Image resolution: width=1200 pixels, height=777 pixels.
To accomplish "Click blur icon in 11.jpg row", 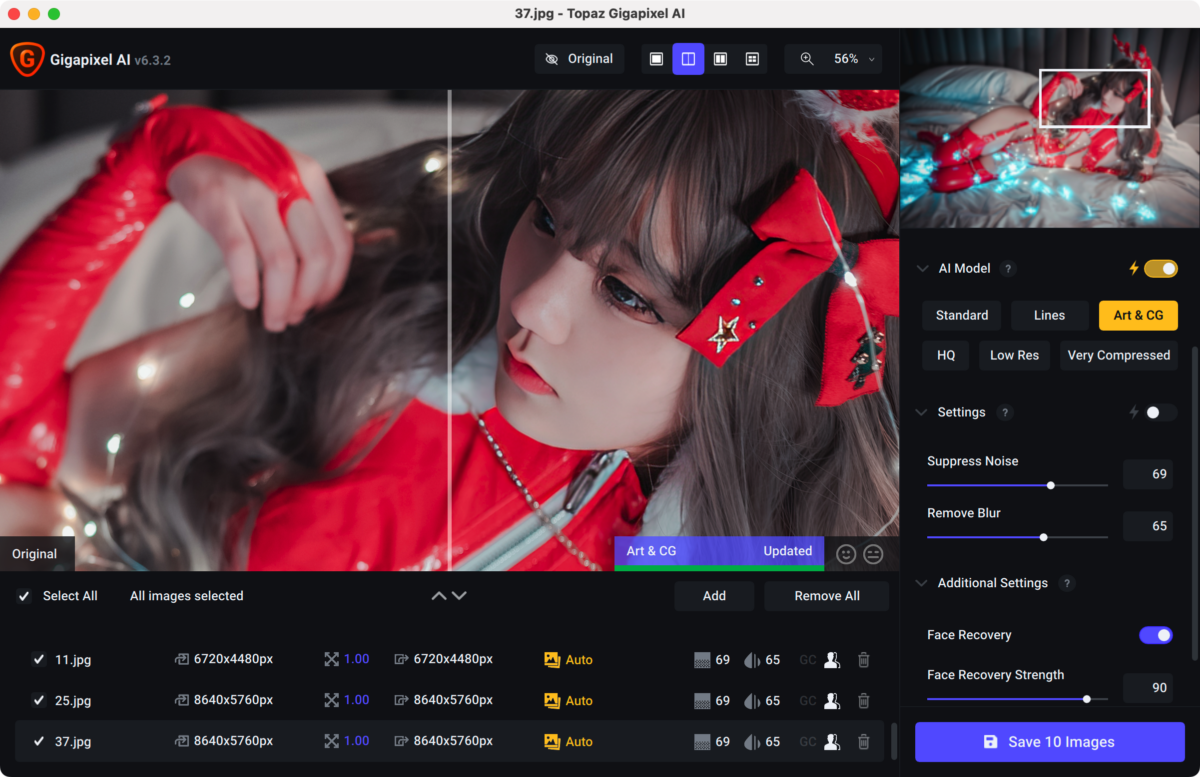I will 753,660.
